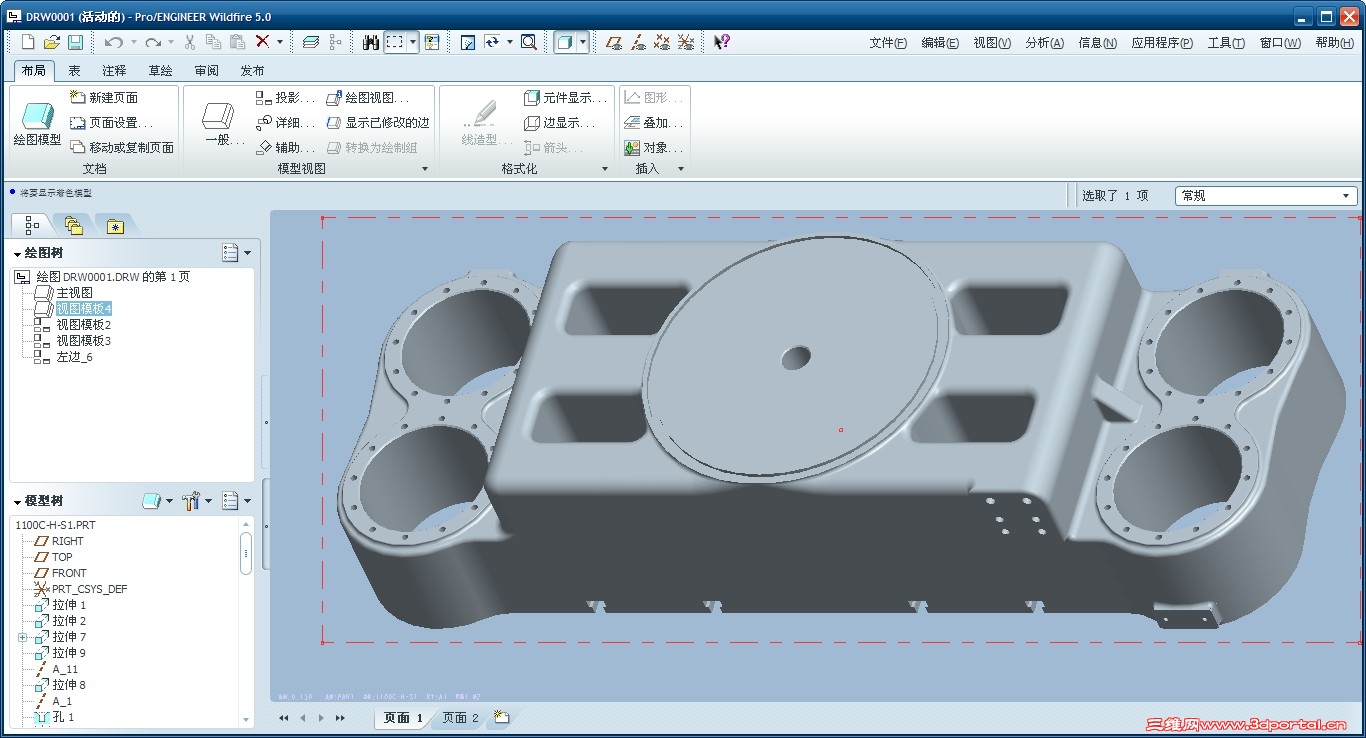Click the red X delete icon
Image resolution: width=1366 pixels, height=738 pixels.
click(x=262, y=42)
